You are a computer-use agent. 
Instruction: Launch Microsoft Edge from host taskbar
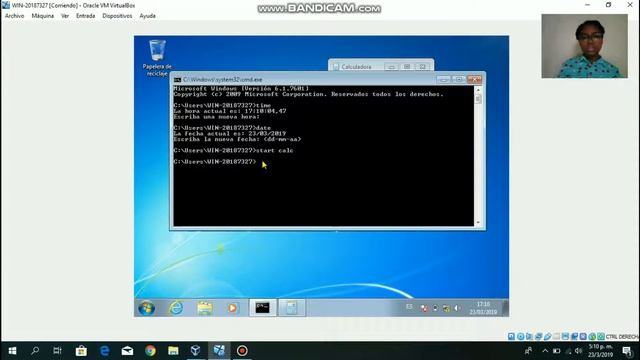click(x=104, y=351)
